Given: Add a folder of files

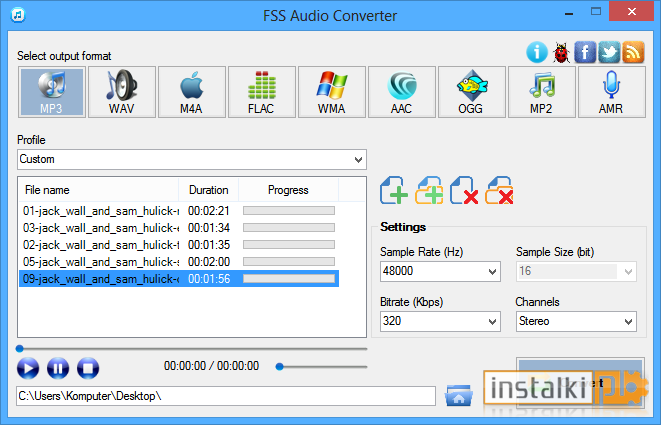Looking at the screenshot, I should (429, 191).
